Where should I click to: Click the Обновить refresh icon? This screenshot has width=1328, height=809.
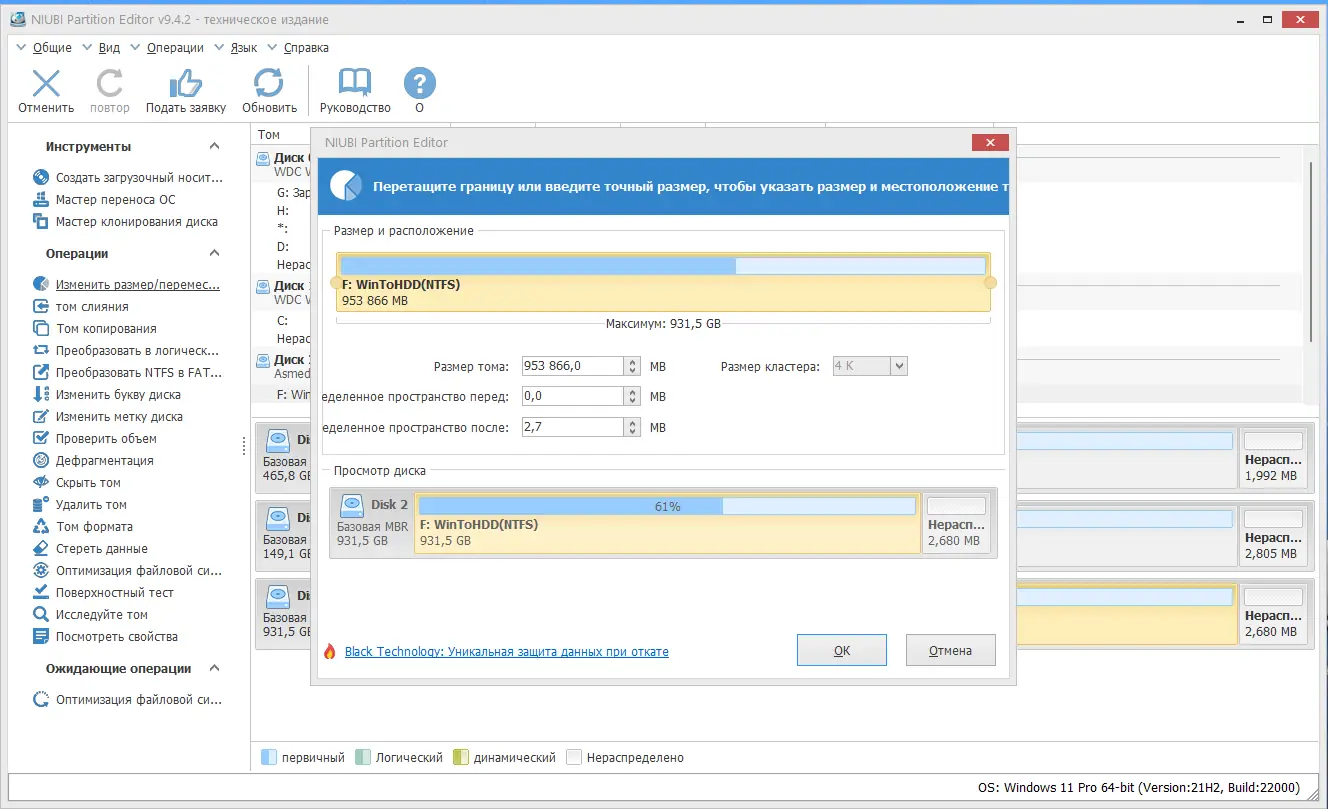tap(269, 83)
